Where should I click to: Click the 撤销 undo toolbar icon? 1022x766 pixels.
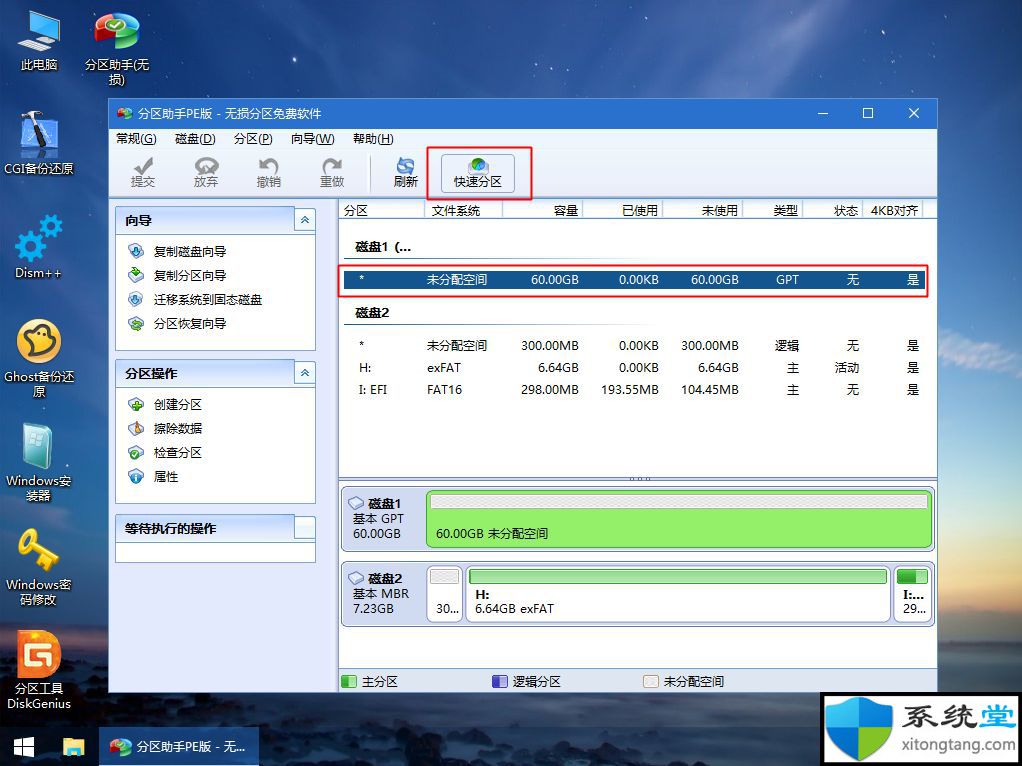pyautogui.click(x=268, y=173)
